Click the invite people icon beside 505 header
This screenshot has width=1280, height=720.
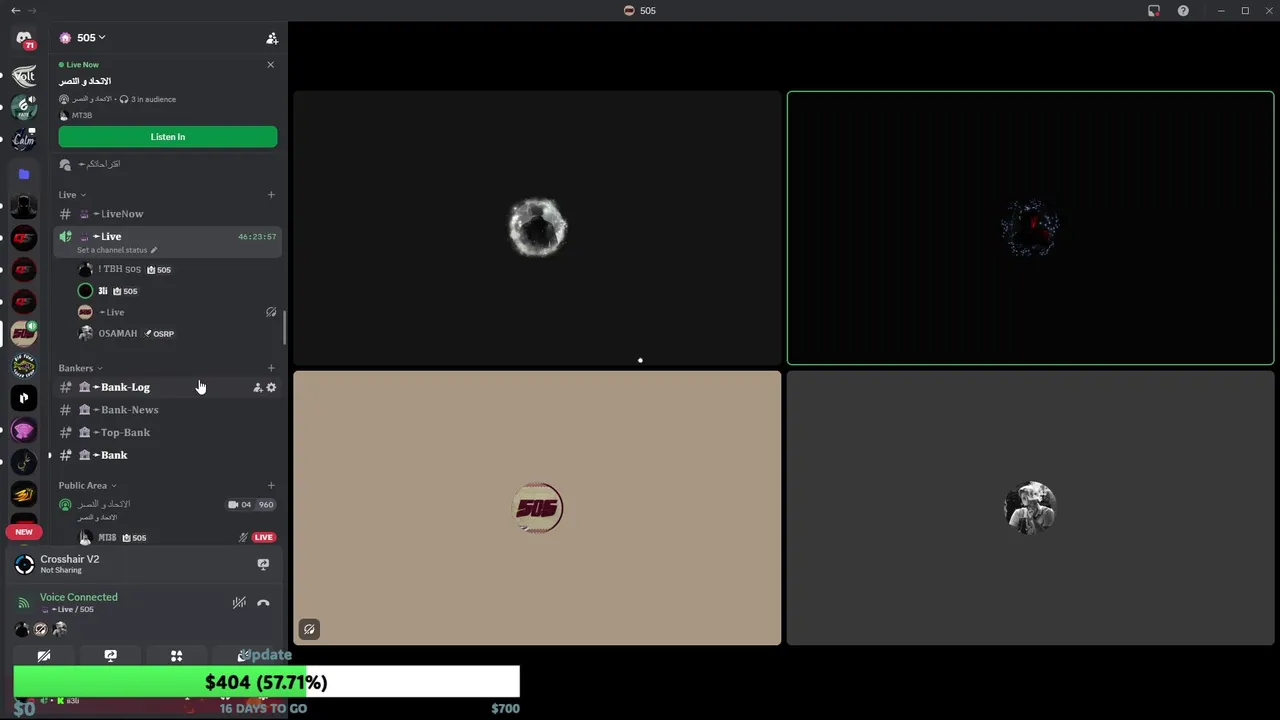point(272,38)
